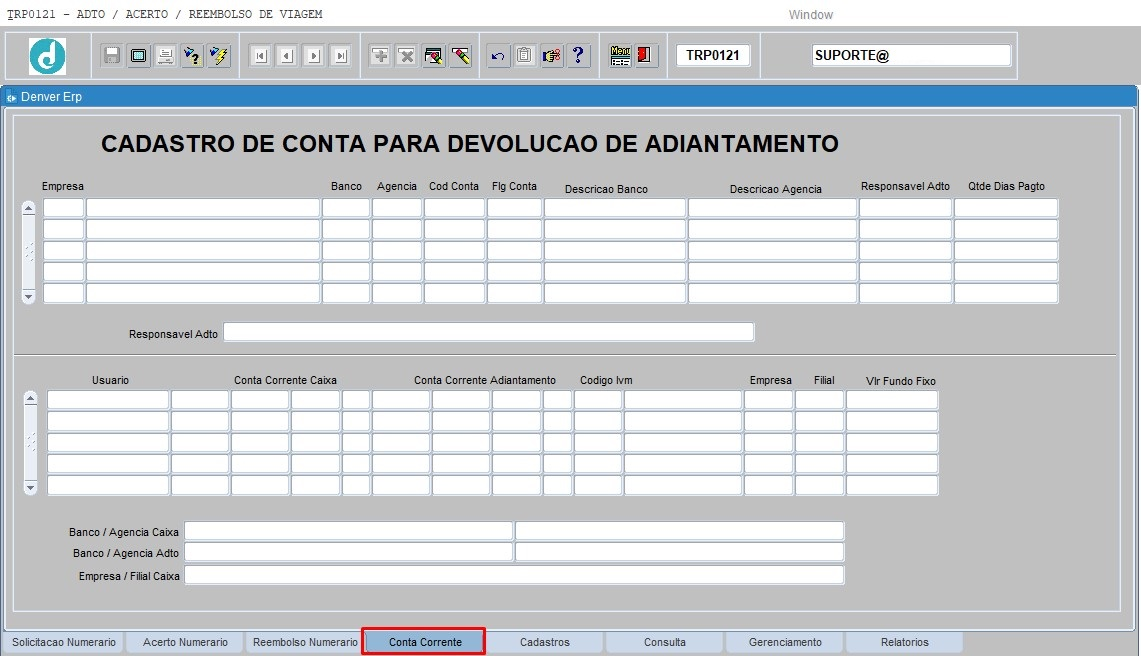1141x656 pixels.
Task: Click the execute query lightning icon
Action: click(x=219, y=56)
